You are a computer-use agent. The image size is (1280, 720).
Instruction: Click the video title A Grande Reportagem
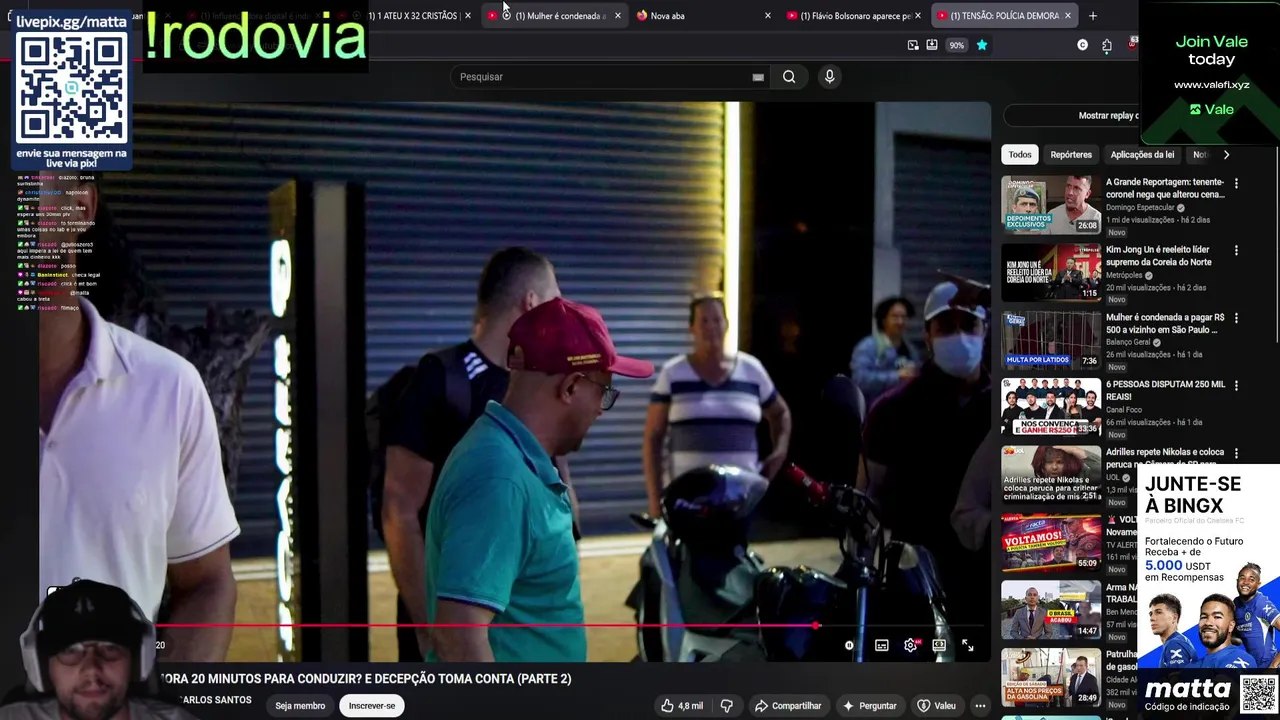coord(1165,188)
